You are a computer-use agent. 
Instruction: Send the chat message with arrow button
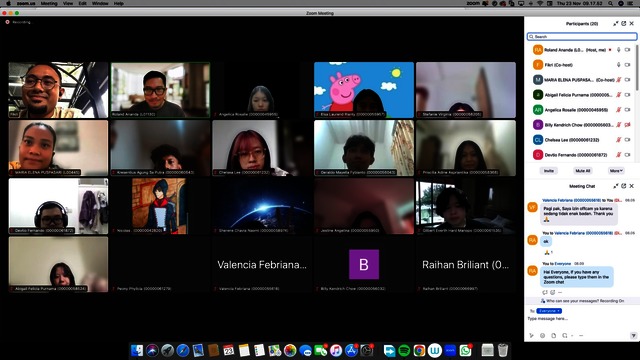(x=633, y=336)
